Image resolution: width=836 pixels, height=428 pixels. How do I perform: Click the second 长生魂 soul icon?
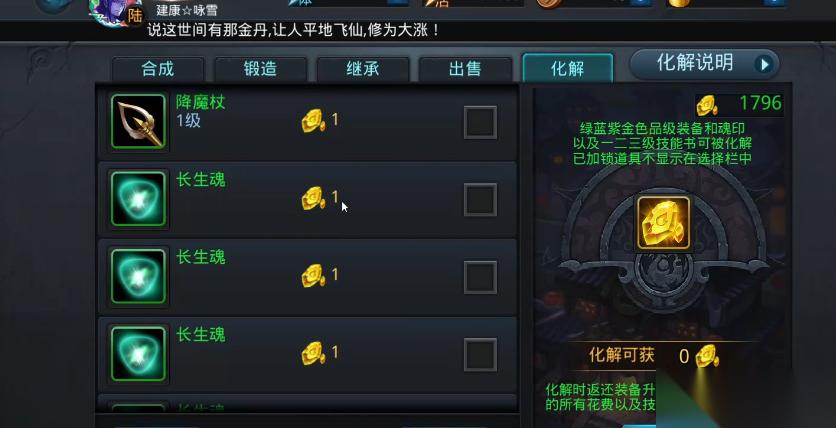[x=139, y=276]
